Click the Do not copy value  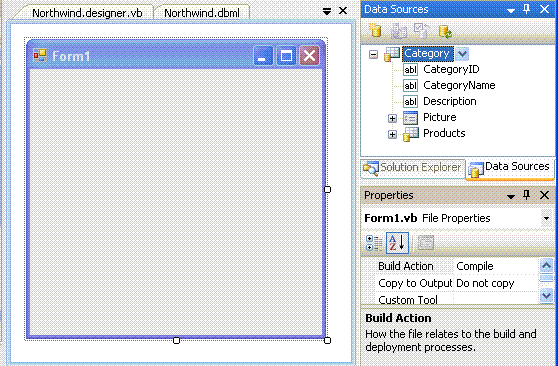[x=495, y=283]
